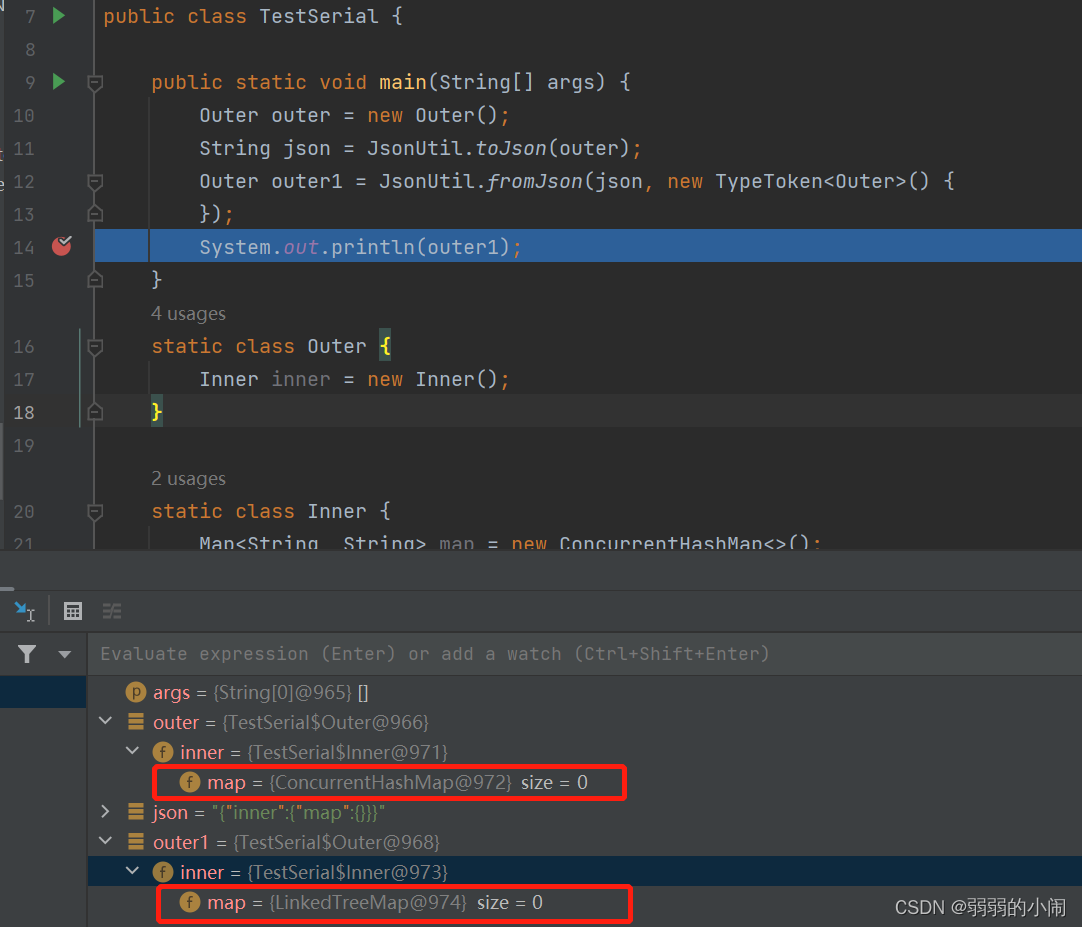1082x927 pixels.
Task: Click 'ConcurrentHashMap' in line 21
Action: tap(661, 542)
